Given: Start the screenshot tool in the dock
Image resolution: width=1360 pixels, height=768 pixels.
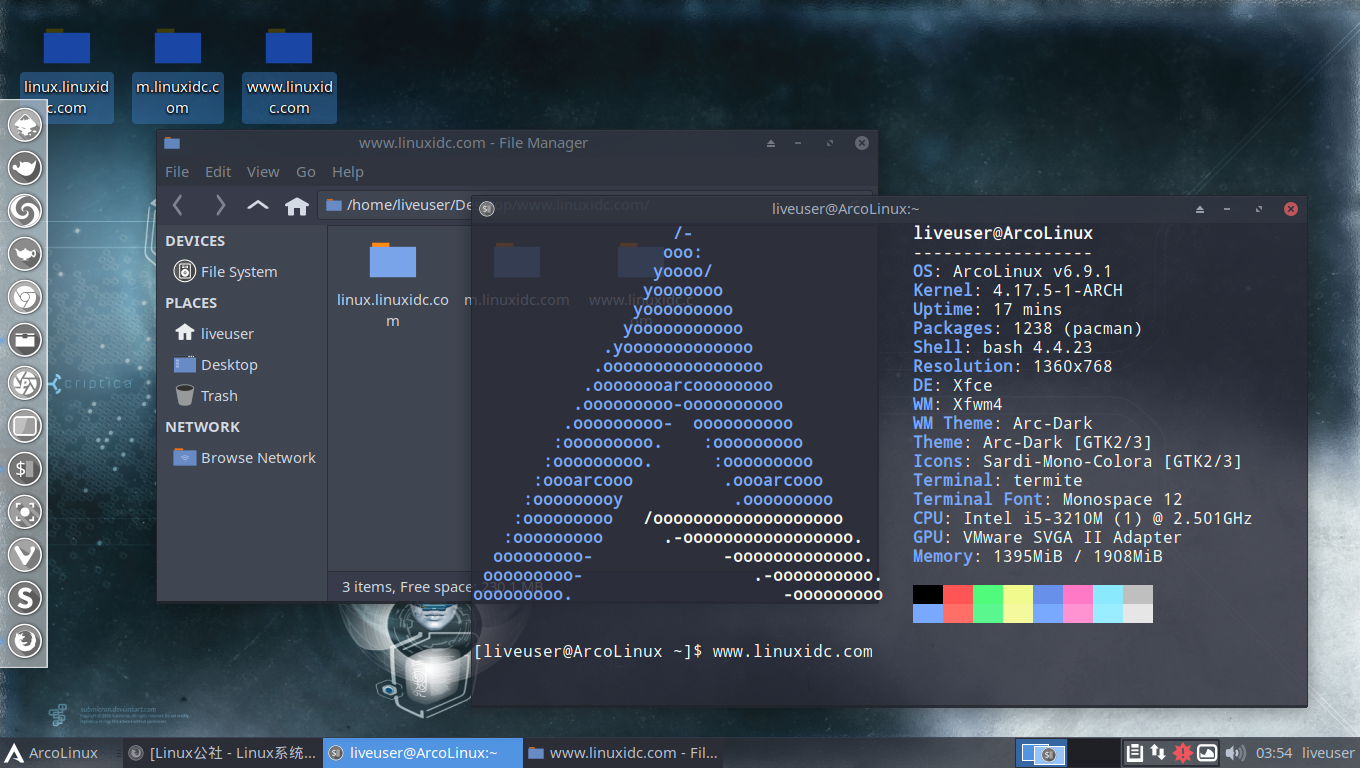Looking at the screenshot, I should pyautogui.click(x=24, y=512).
